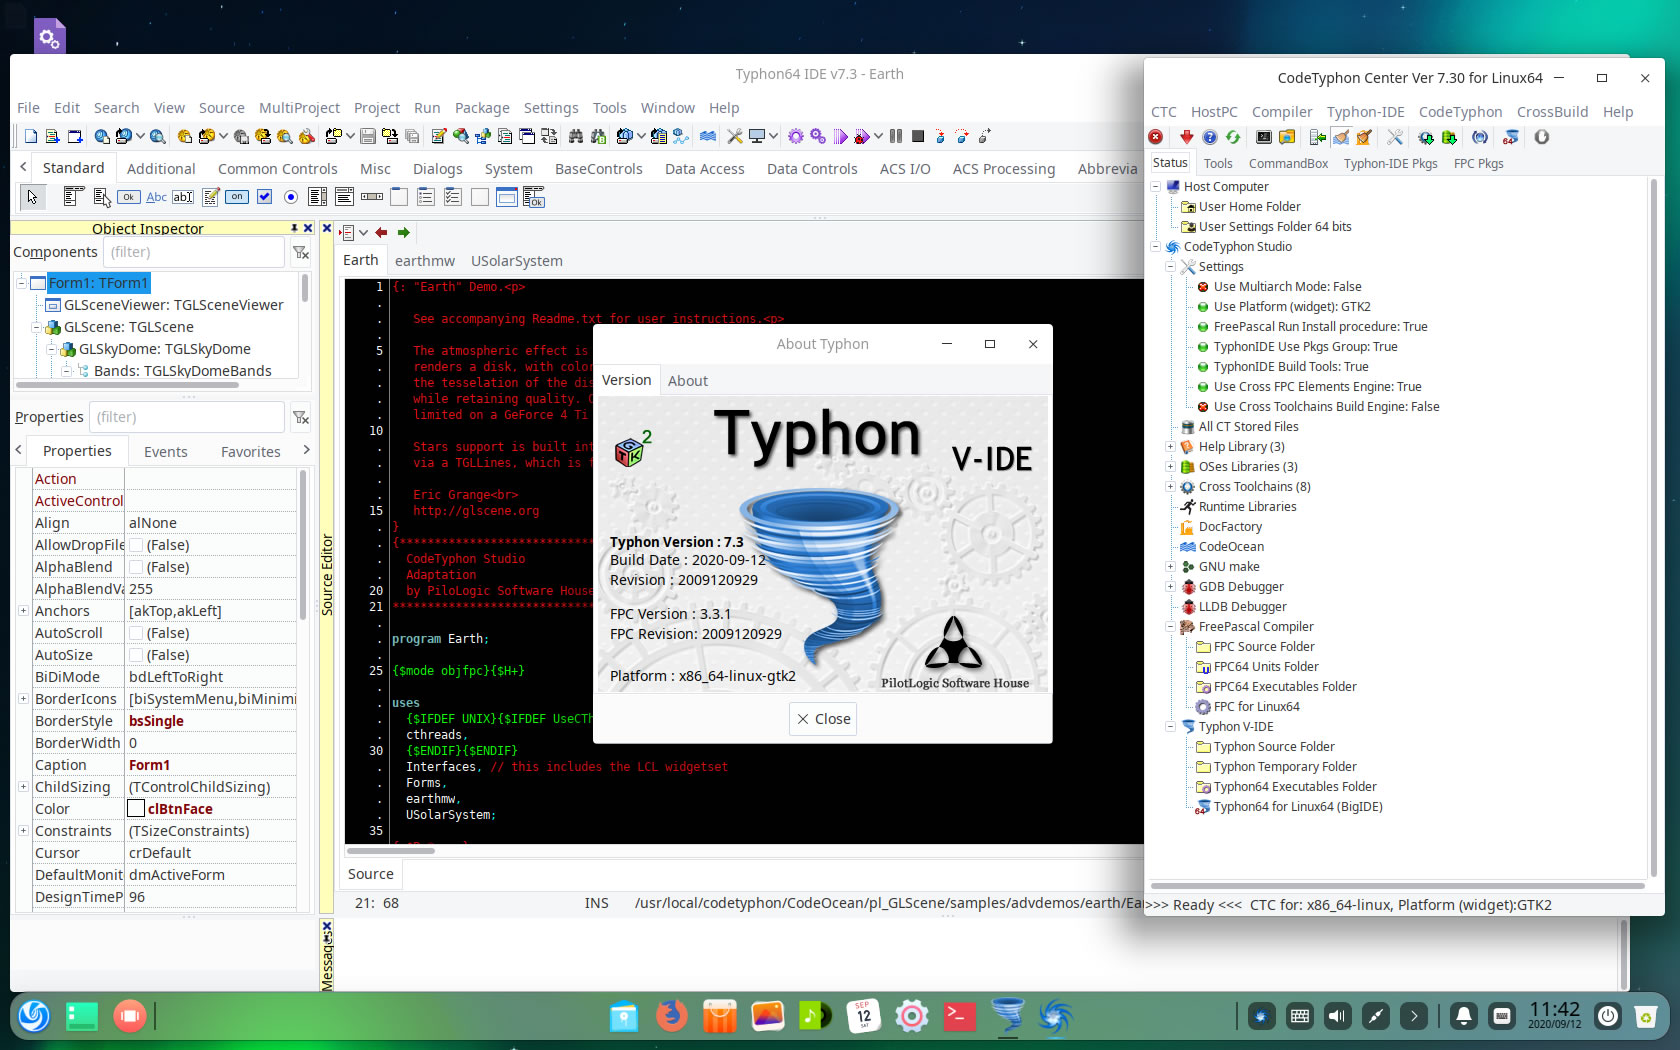Select the arrow selection tool in component palette
Viewport: 1680px width, 1050px height.
(32, 197)
